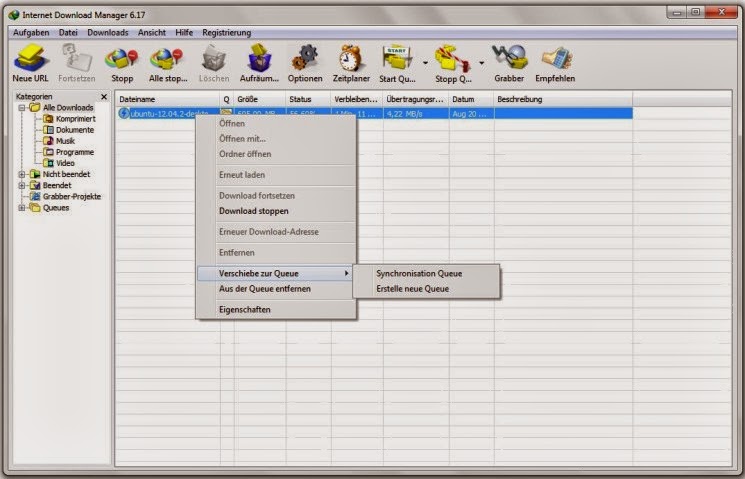The height and width of the screenshot is (479, 745).
Task: Select the Dokumente category icon
Action: (x=48, y=130)
